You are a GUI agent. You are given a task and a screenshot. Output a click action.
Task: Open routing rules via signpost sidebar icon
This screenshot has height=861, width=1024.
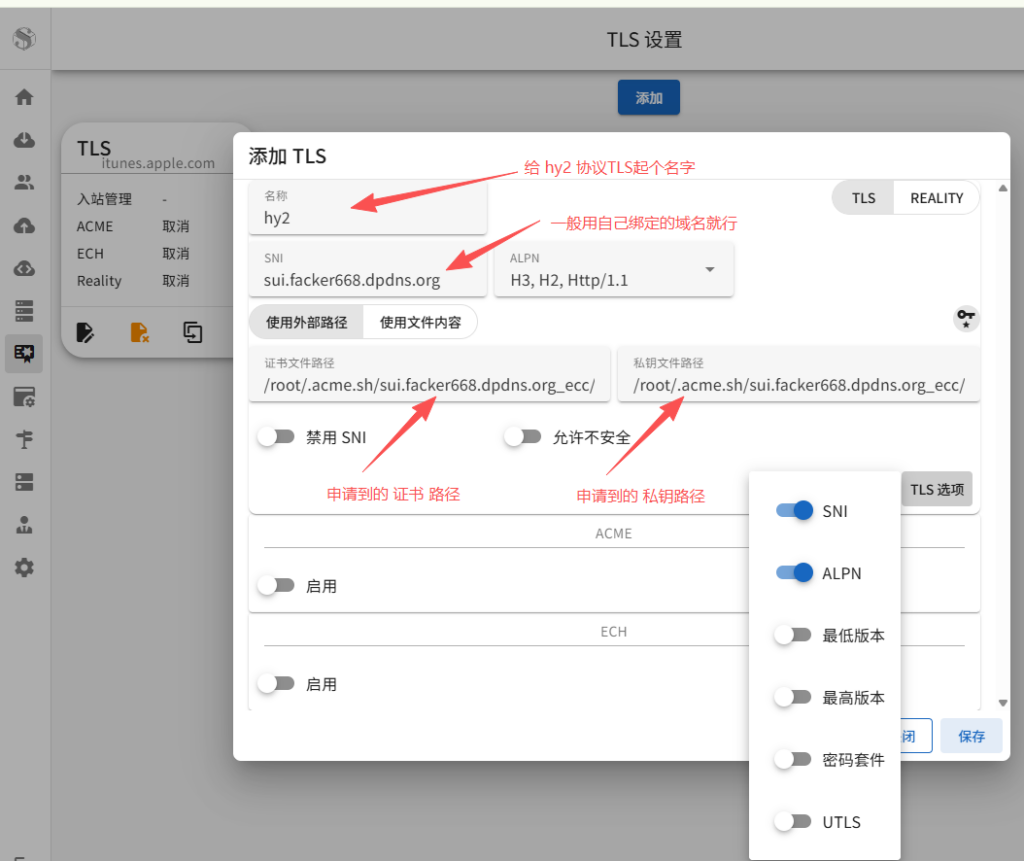point(24,439)
